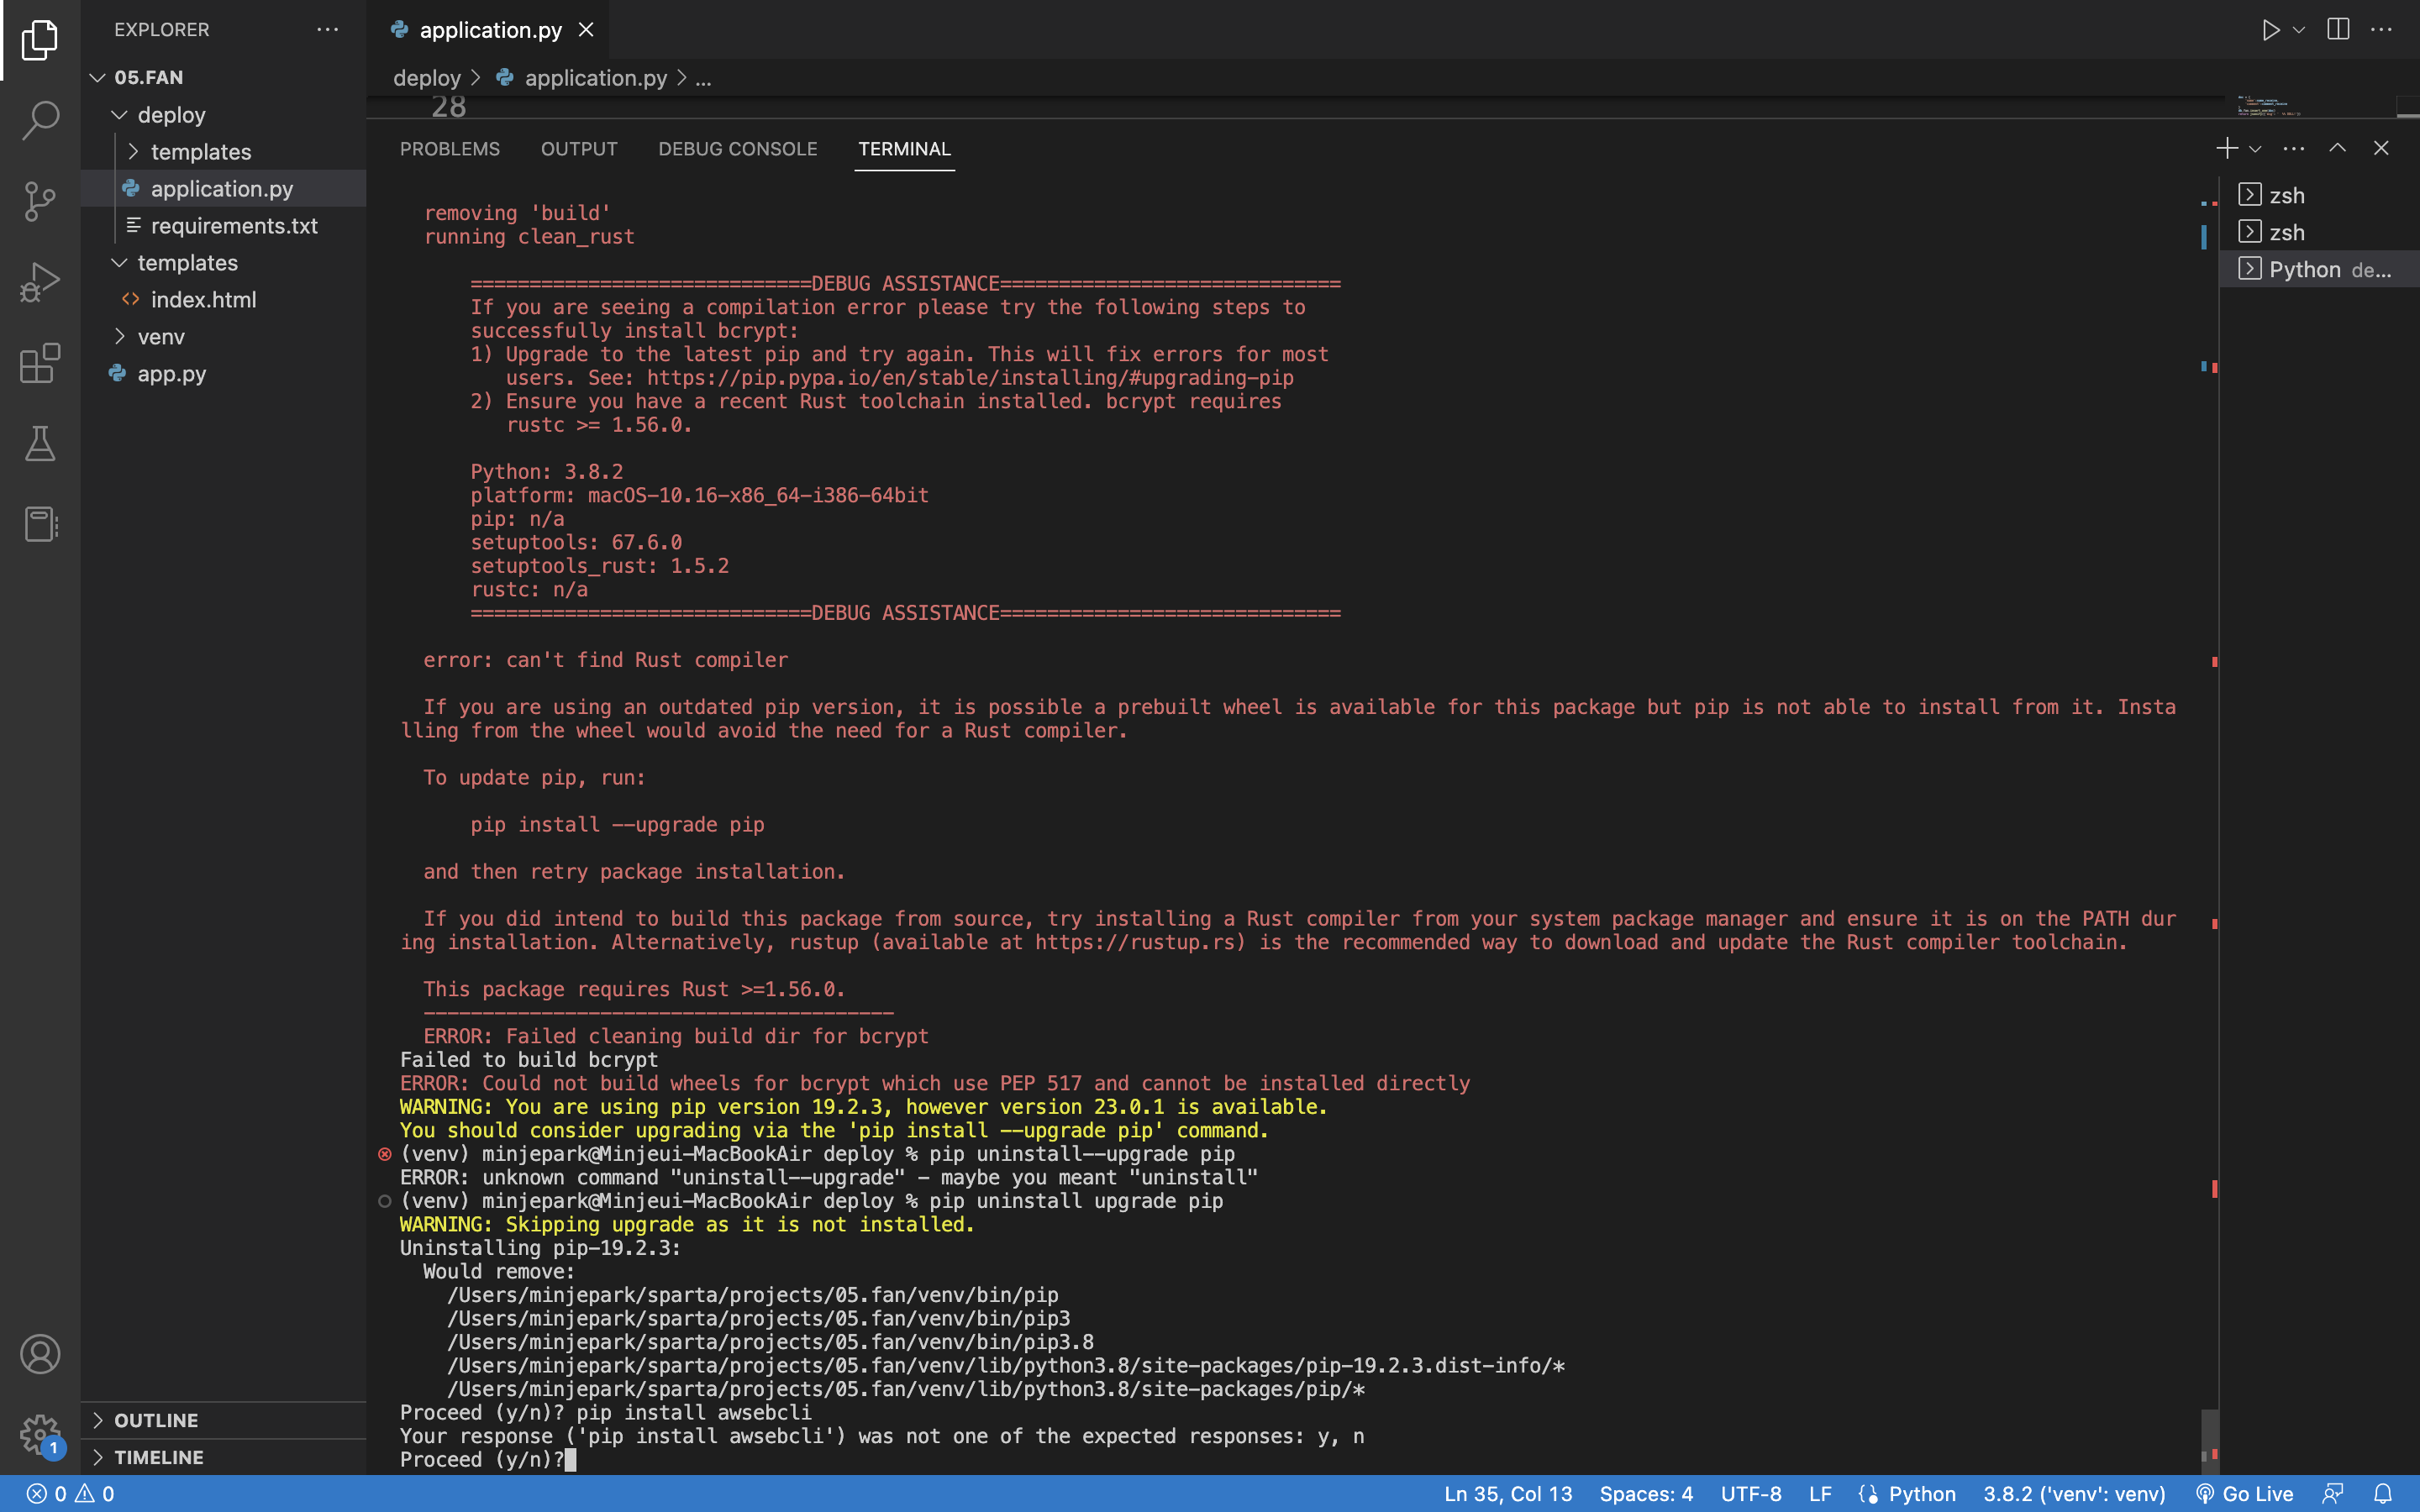The width and height of the screenshot is (2420, 1512).
Task: Open Explorer views and more actions menu
Action: click(328, 30)
